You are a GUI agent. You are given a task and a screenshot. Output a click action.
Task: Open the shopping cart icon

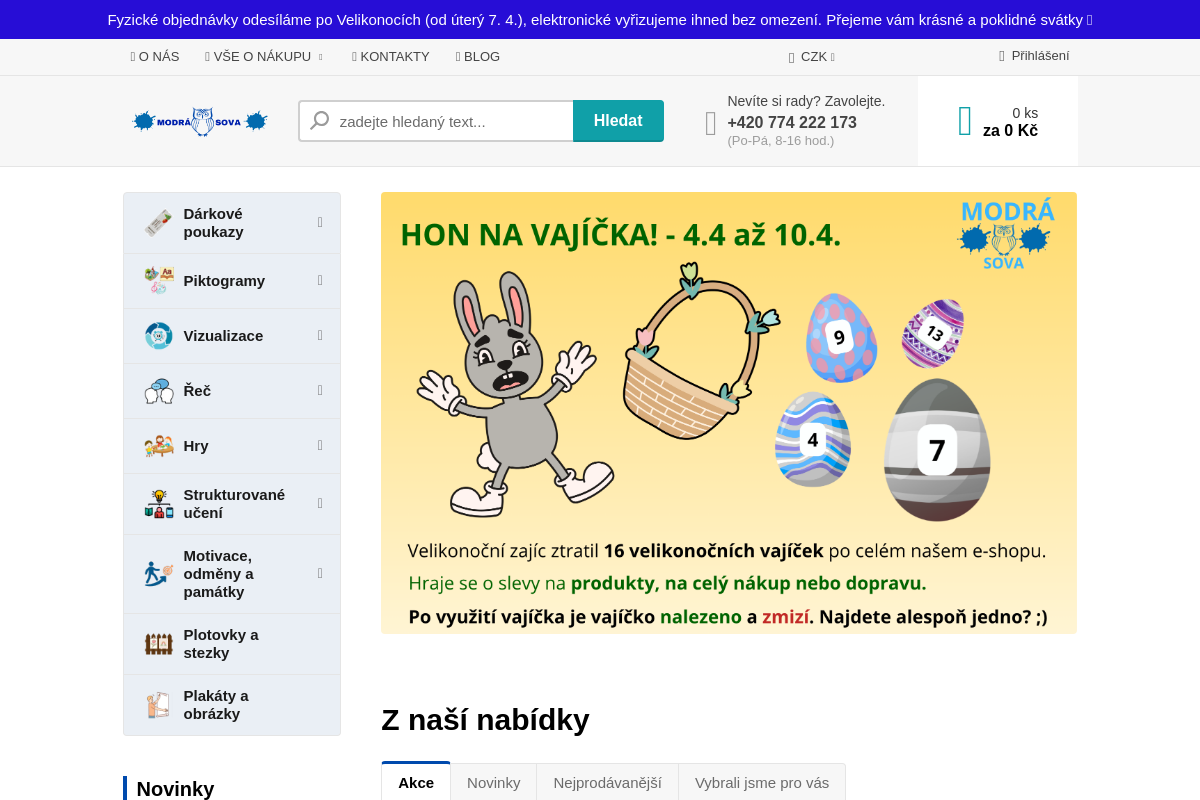[x=963, y=120]
